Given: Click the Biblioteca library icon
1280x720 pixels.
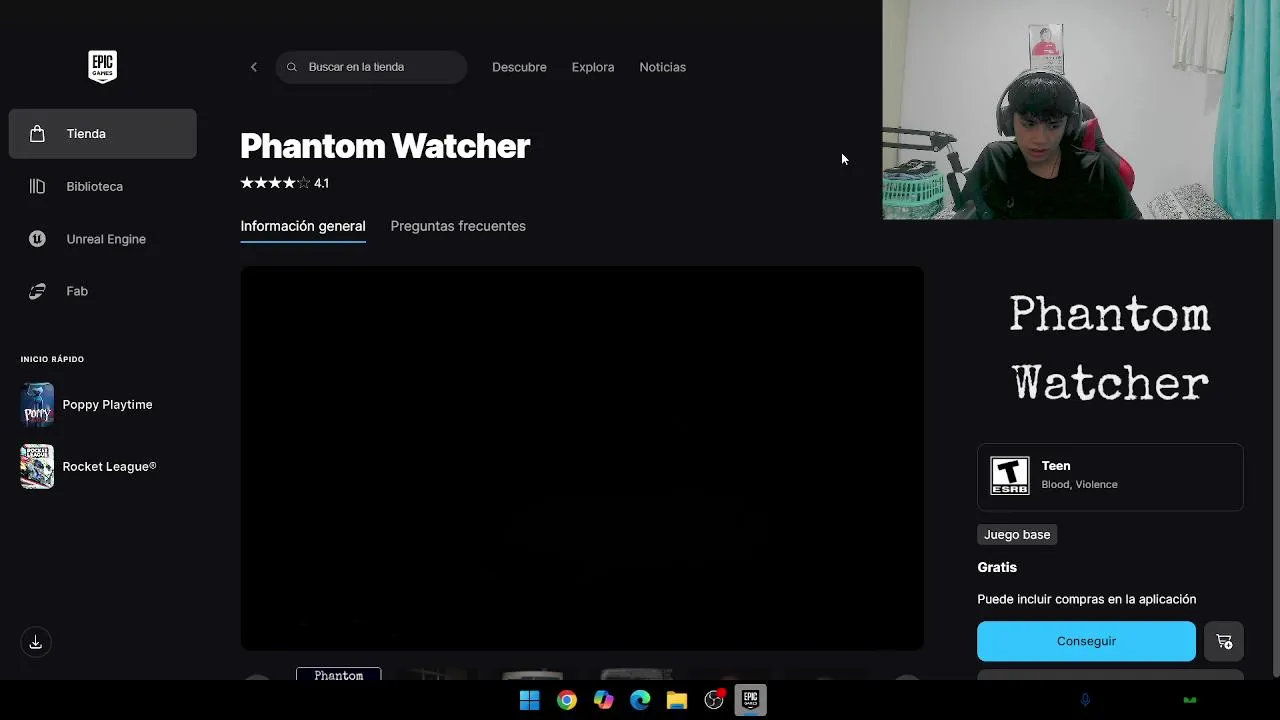Looking at the screenshot, I should pos(37,187).
